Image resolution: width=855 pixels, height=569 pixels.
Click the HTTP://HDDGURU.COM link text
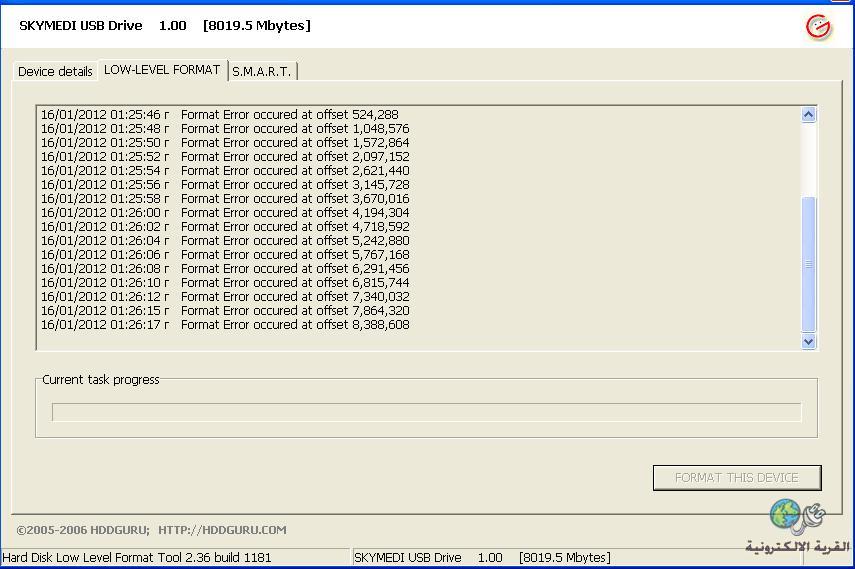pyautogui.click(x=222, y=530)
